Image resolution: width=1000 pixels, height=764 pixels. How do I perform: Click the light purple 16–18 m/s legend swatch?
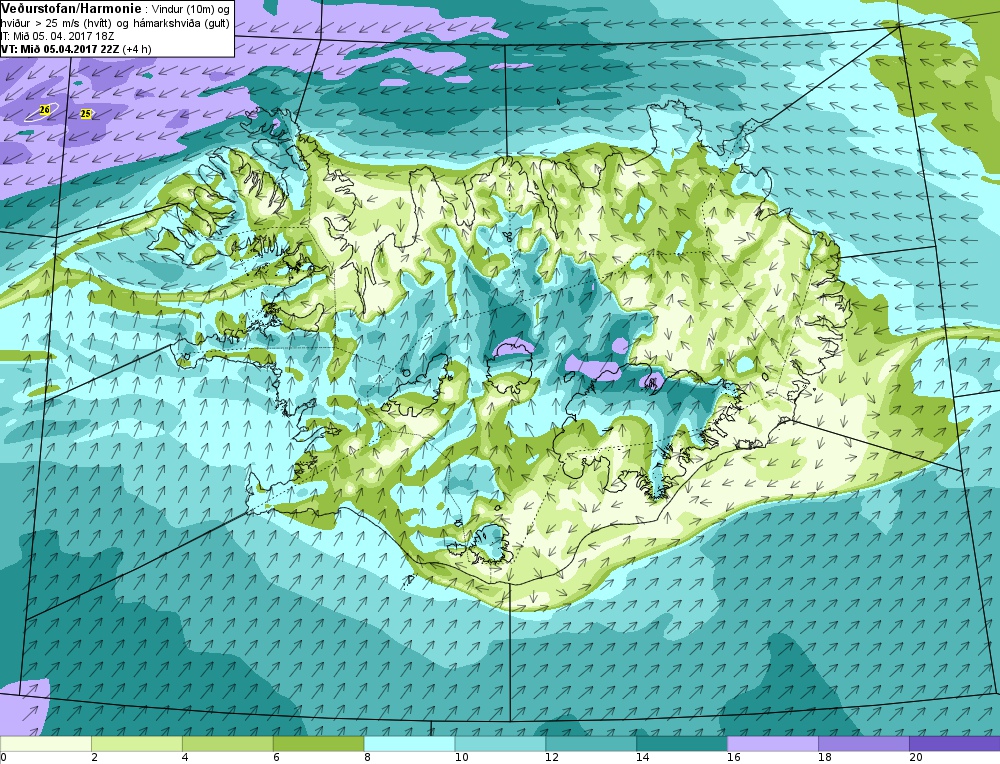[x=773, y=744]
